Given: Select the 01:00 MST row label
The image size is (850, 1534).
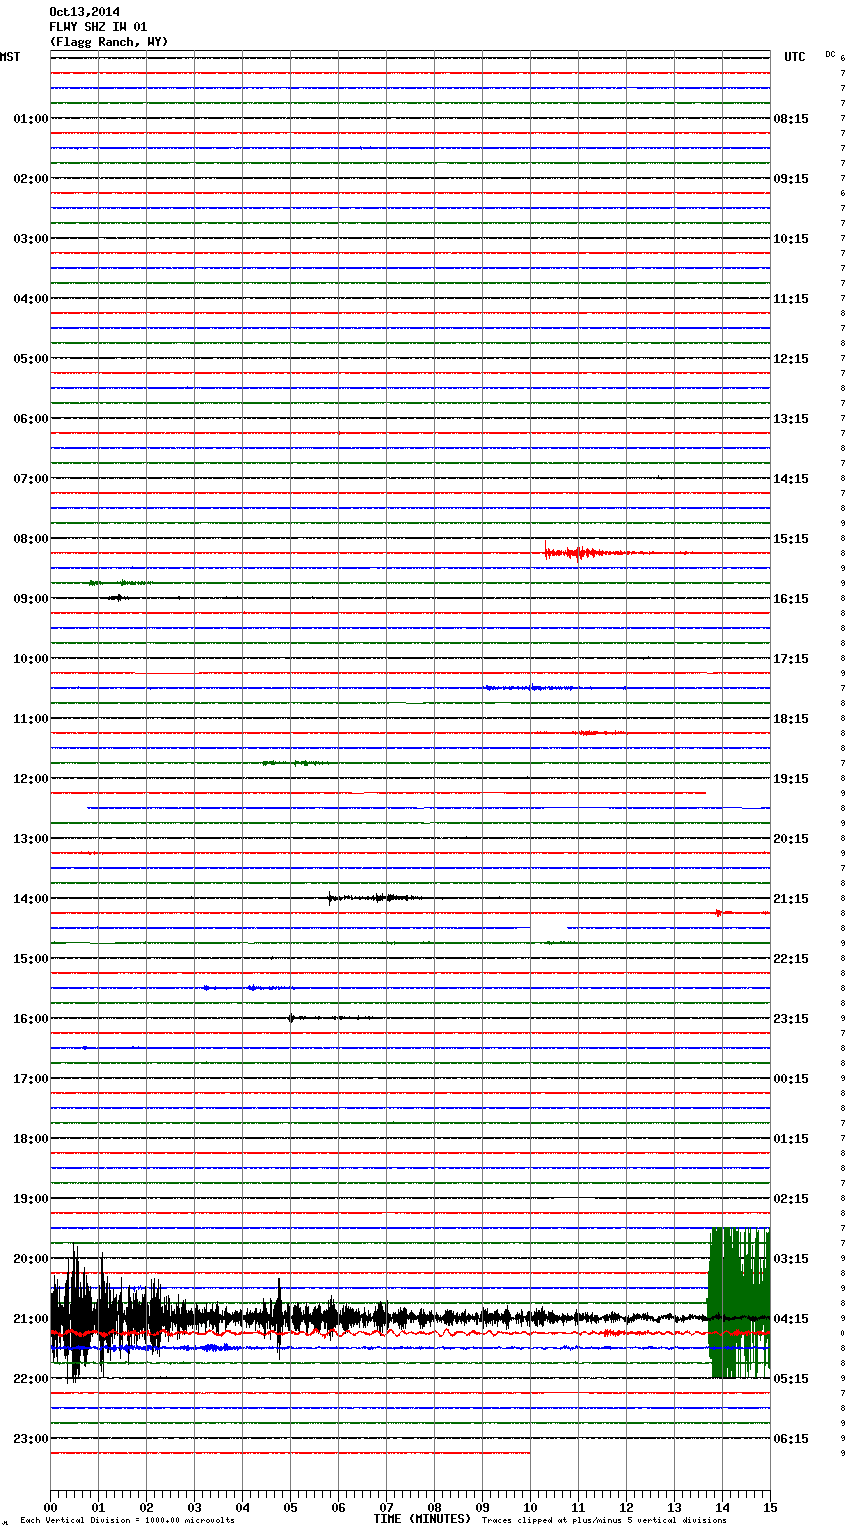Looking at the screenshot, I should tap(30, 119).
